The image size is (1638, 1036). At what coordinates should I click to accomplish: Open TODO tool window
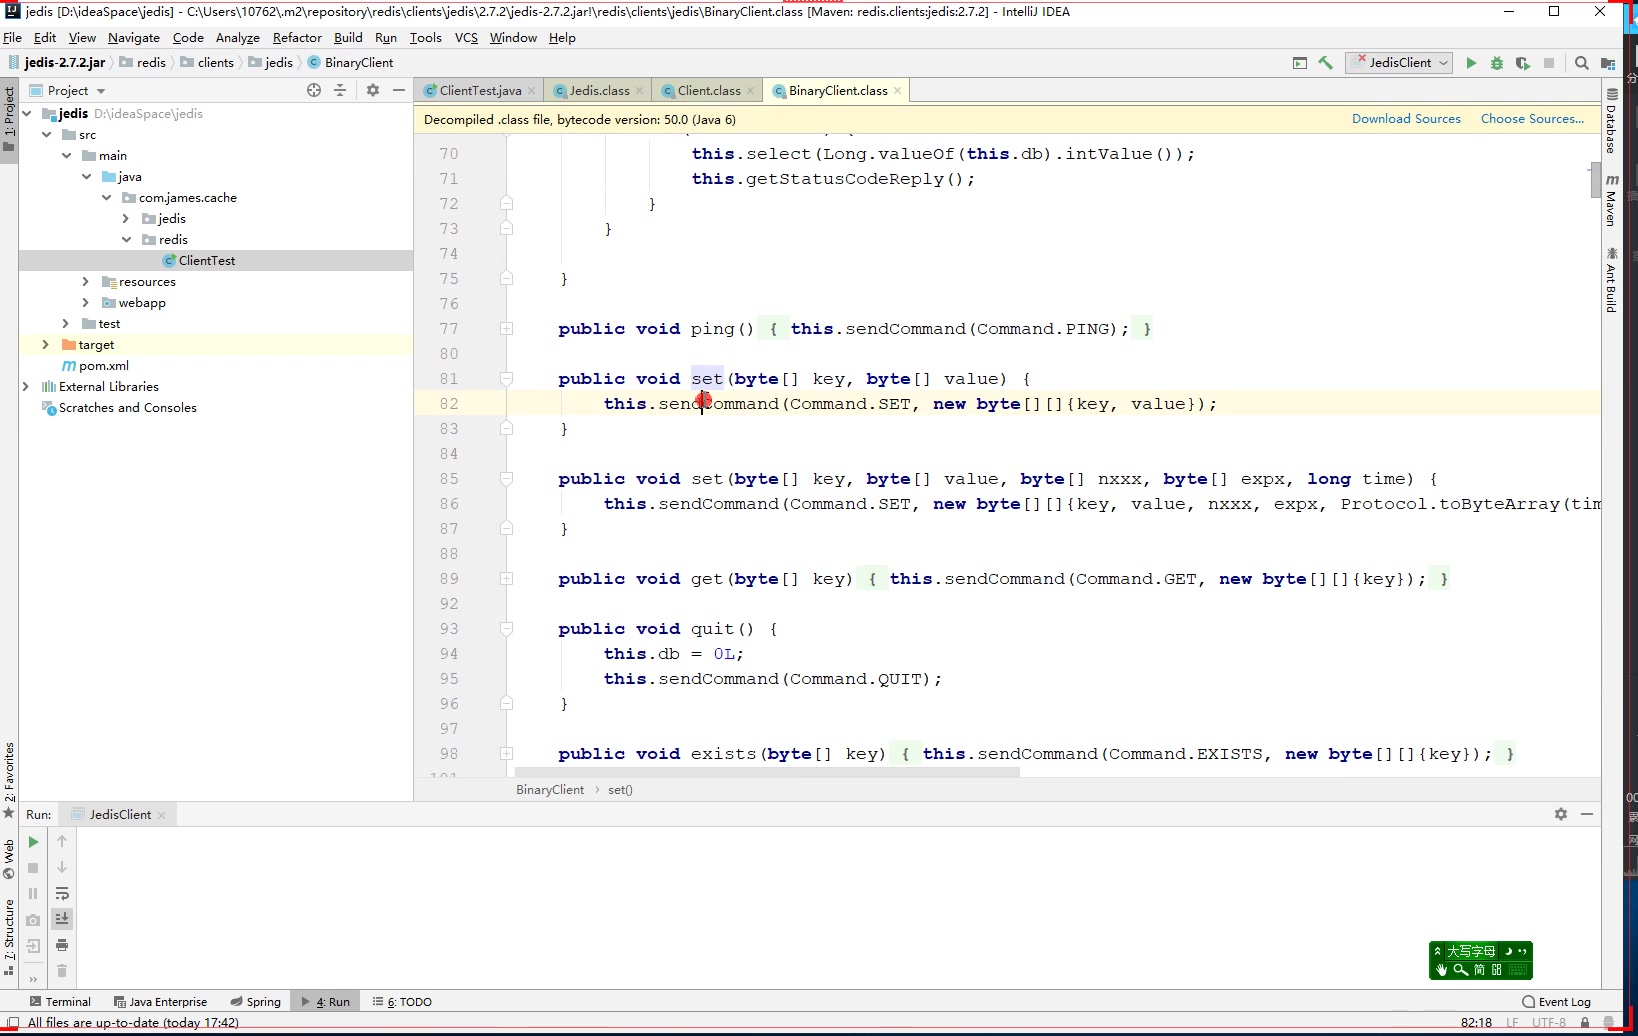click(402, 1002)
